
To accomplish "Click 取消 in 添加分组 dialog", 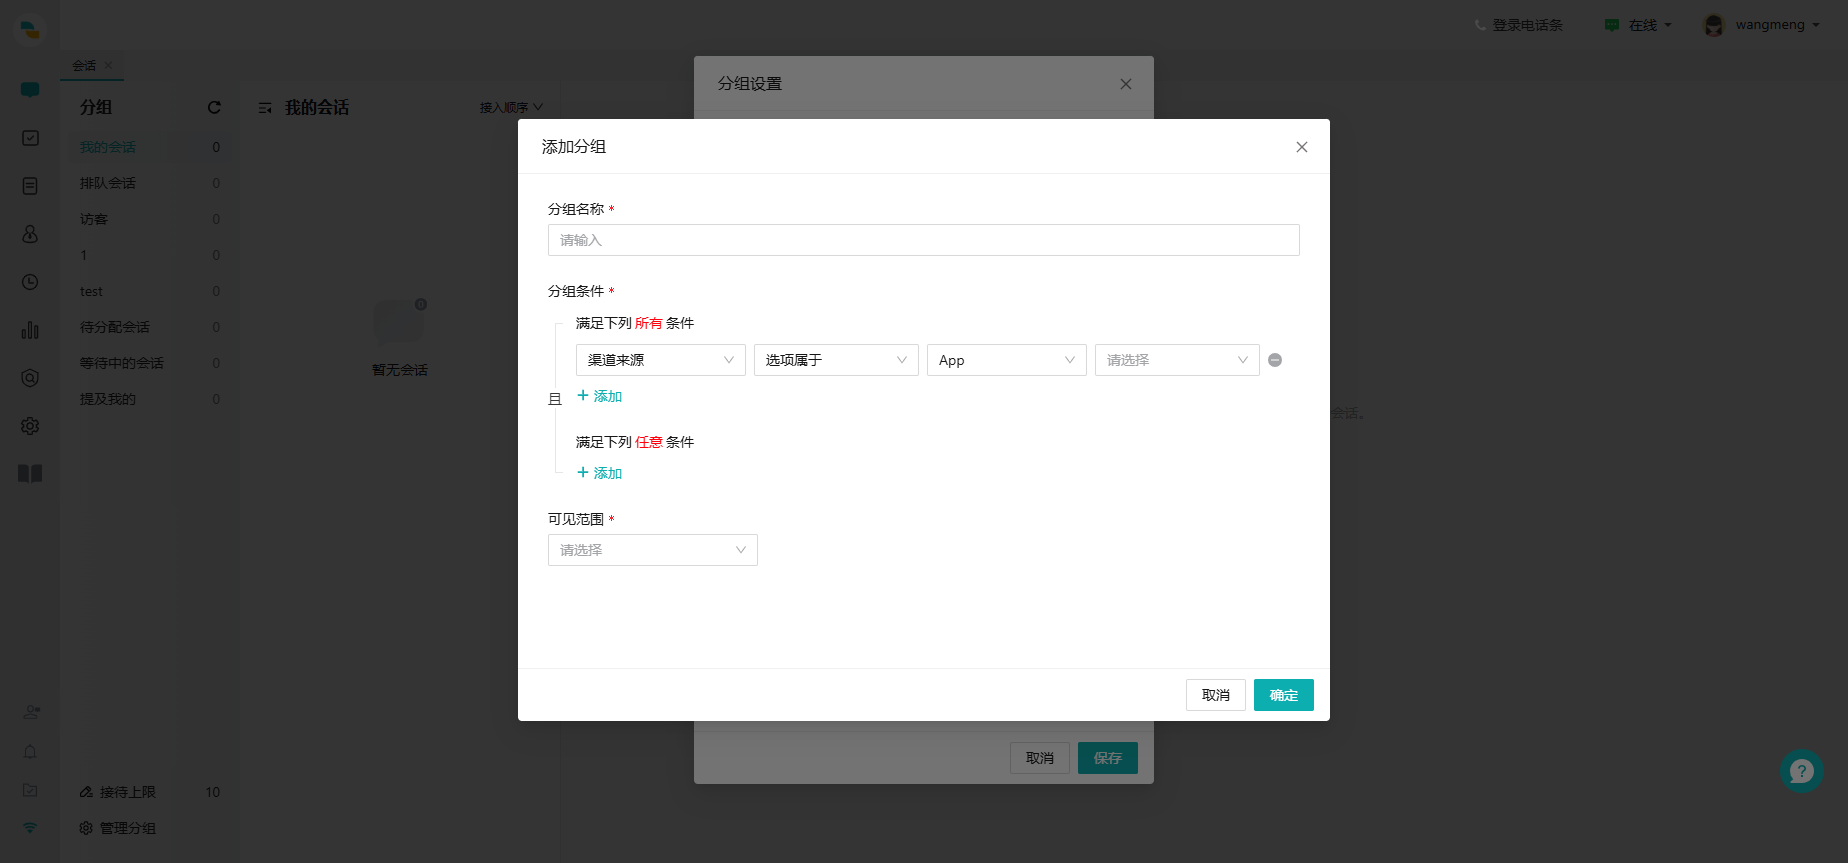I will (1216, 695).
